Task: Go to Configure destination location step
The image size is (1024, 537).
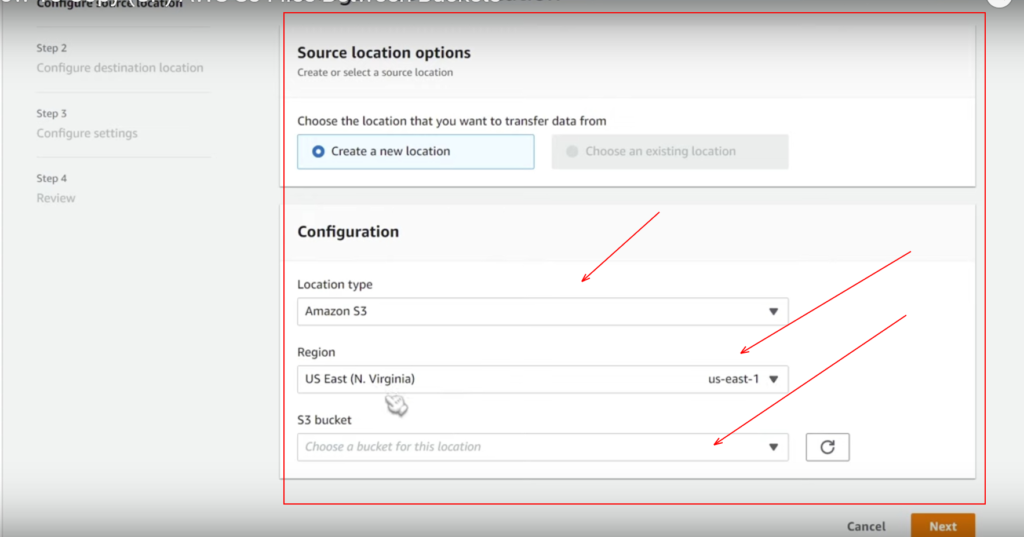Action: point(120,68)
